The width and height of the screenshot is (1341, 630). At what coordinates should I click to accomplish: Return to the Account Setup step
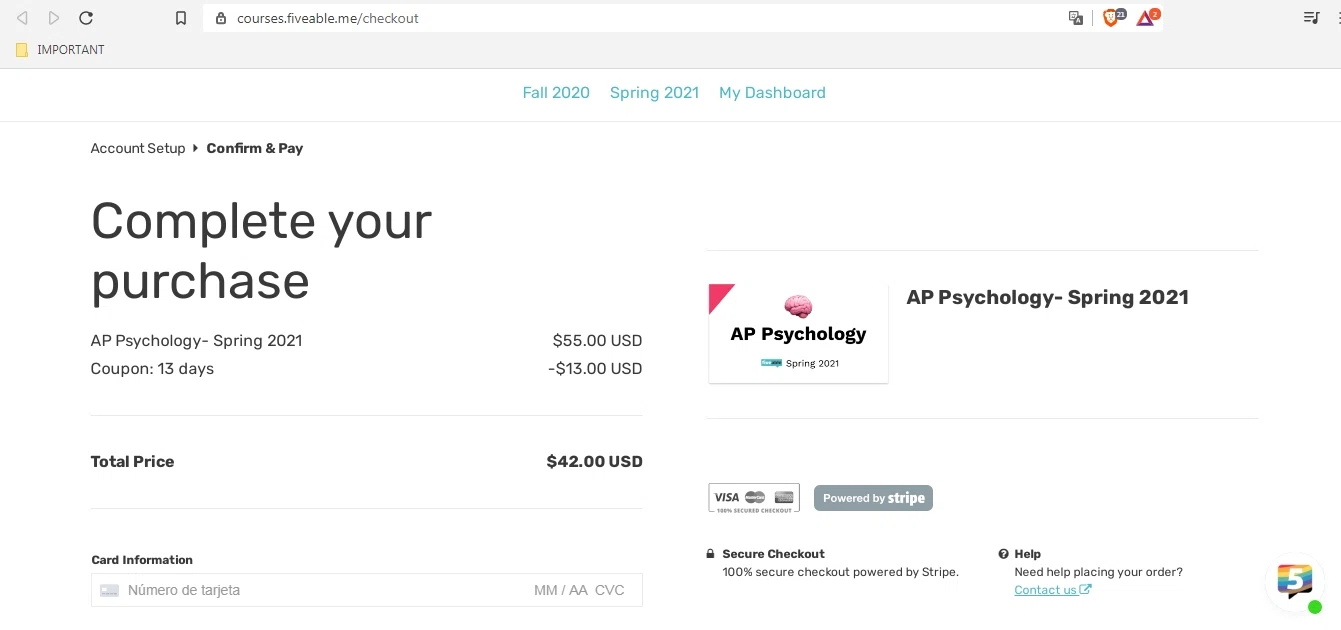click(138, 148)
